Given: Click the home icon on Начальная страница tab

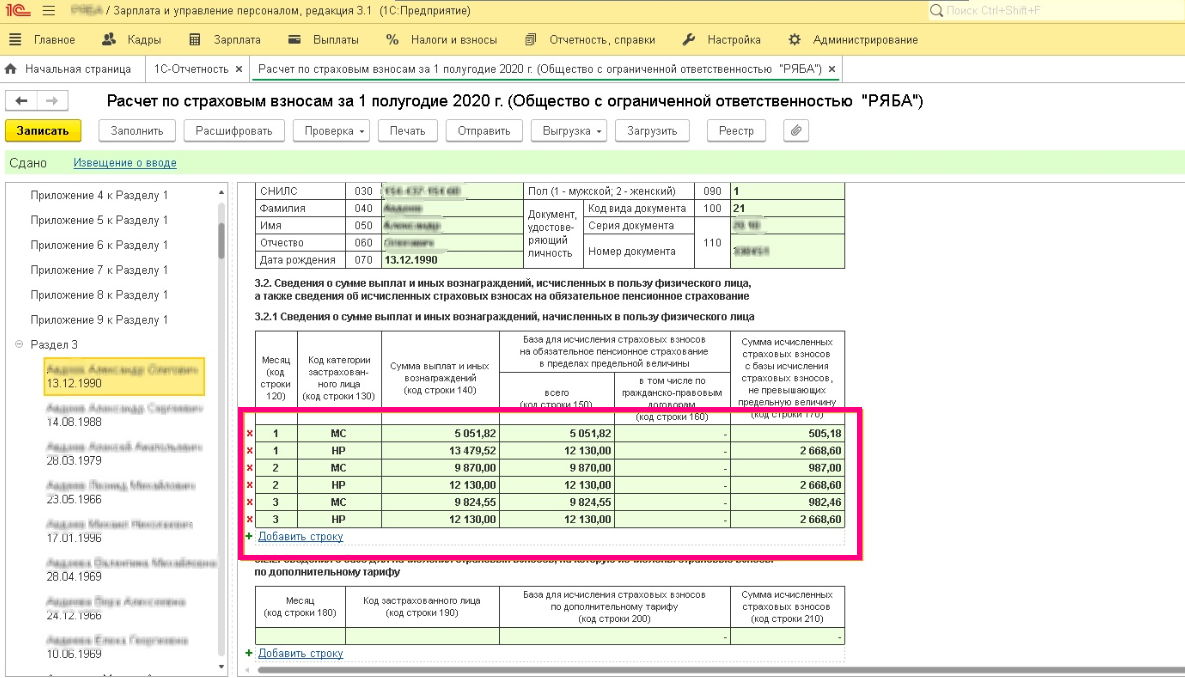Looking at the screenshot, I should tap(12, 69).
